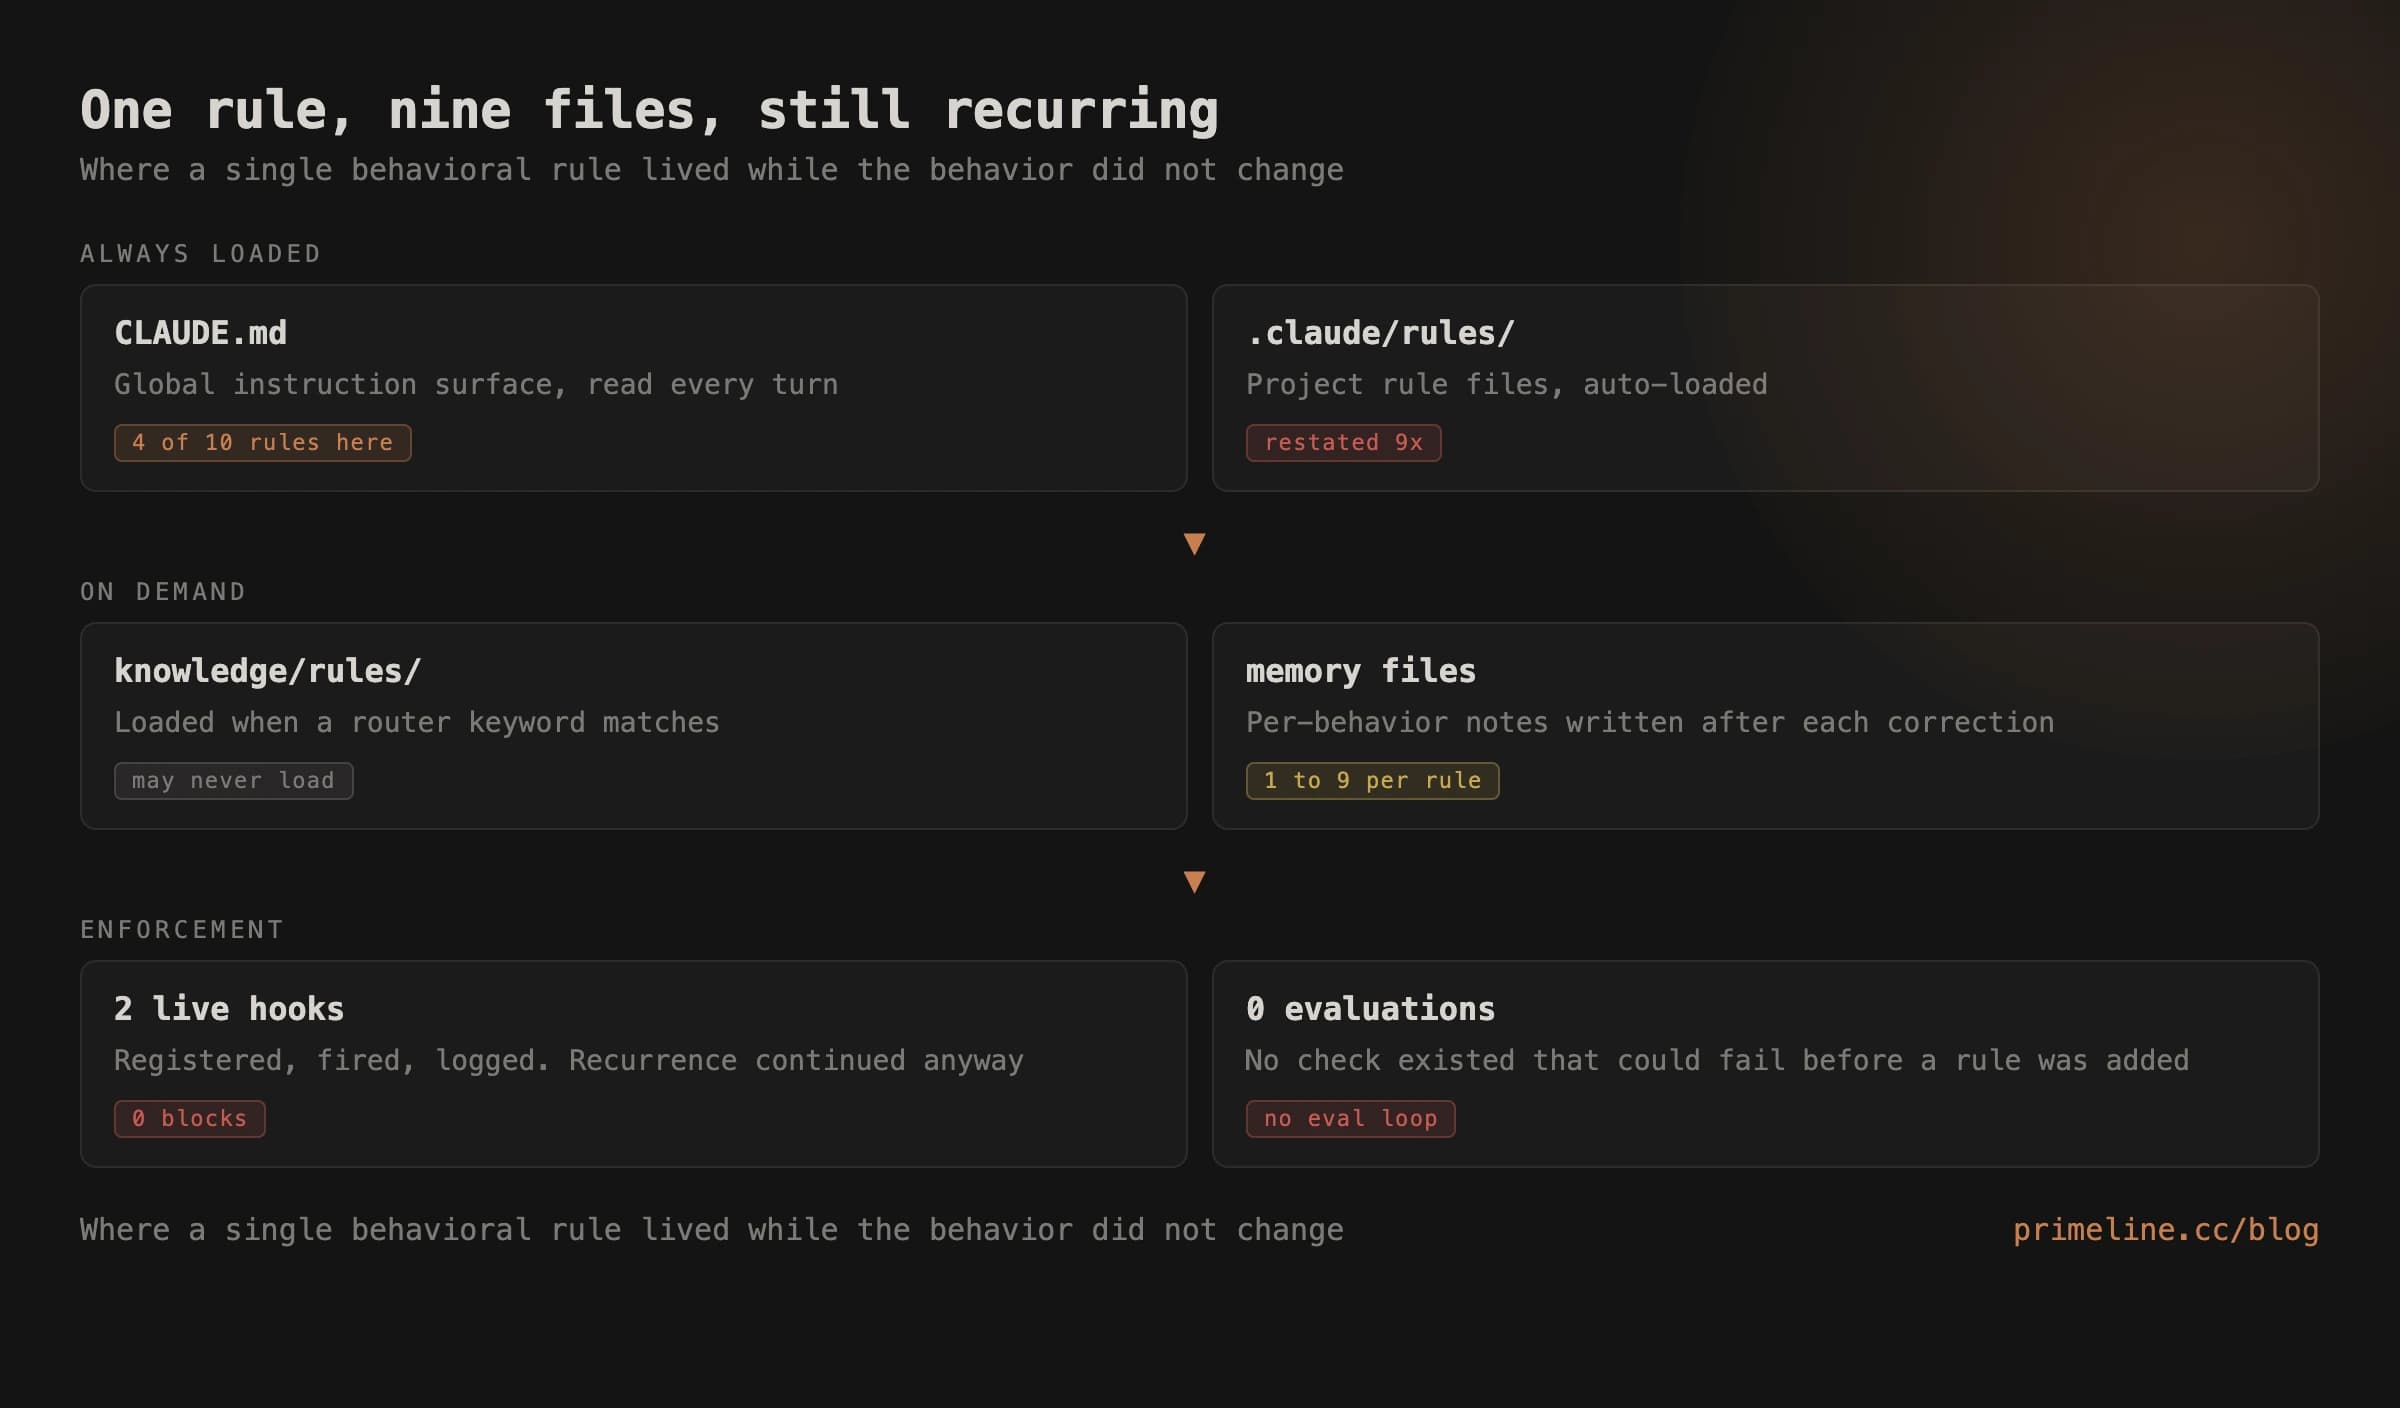The width and height of the screenshot is (2400, 1408).
Task: Click the 'restated 9x' badge
Action: (x=1343, y=443)
